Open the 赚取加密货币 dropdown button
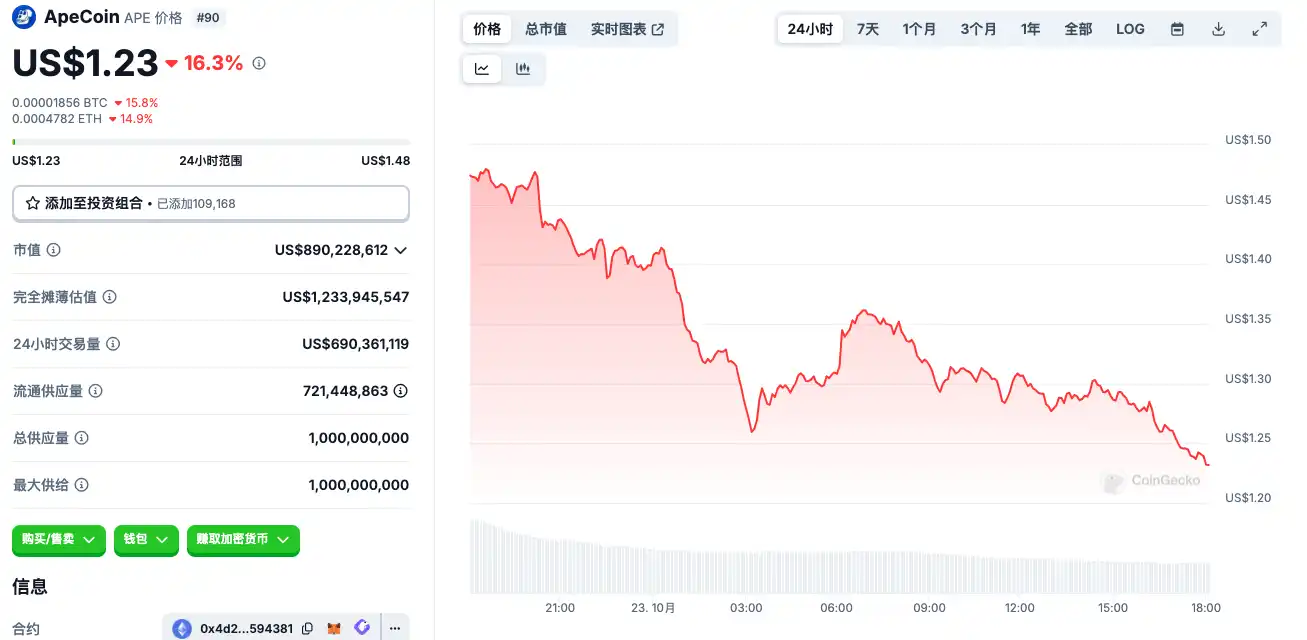Screen dimensions: 1307x640 coord(243,539)
